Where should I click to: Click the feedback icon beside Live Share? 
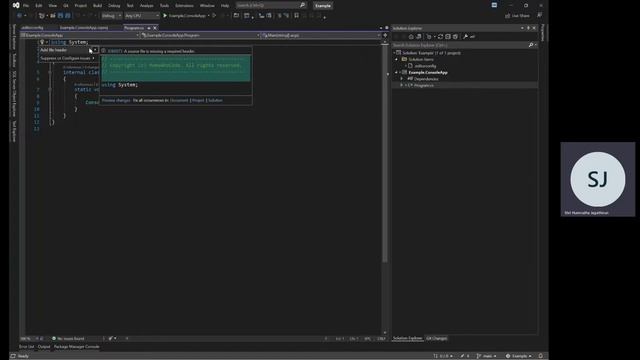point(540,15)
